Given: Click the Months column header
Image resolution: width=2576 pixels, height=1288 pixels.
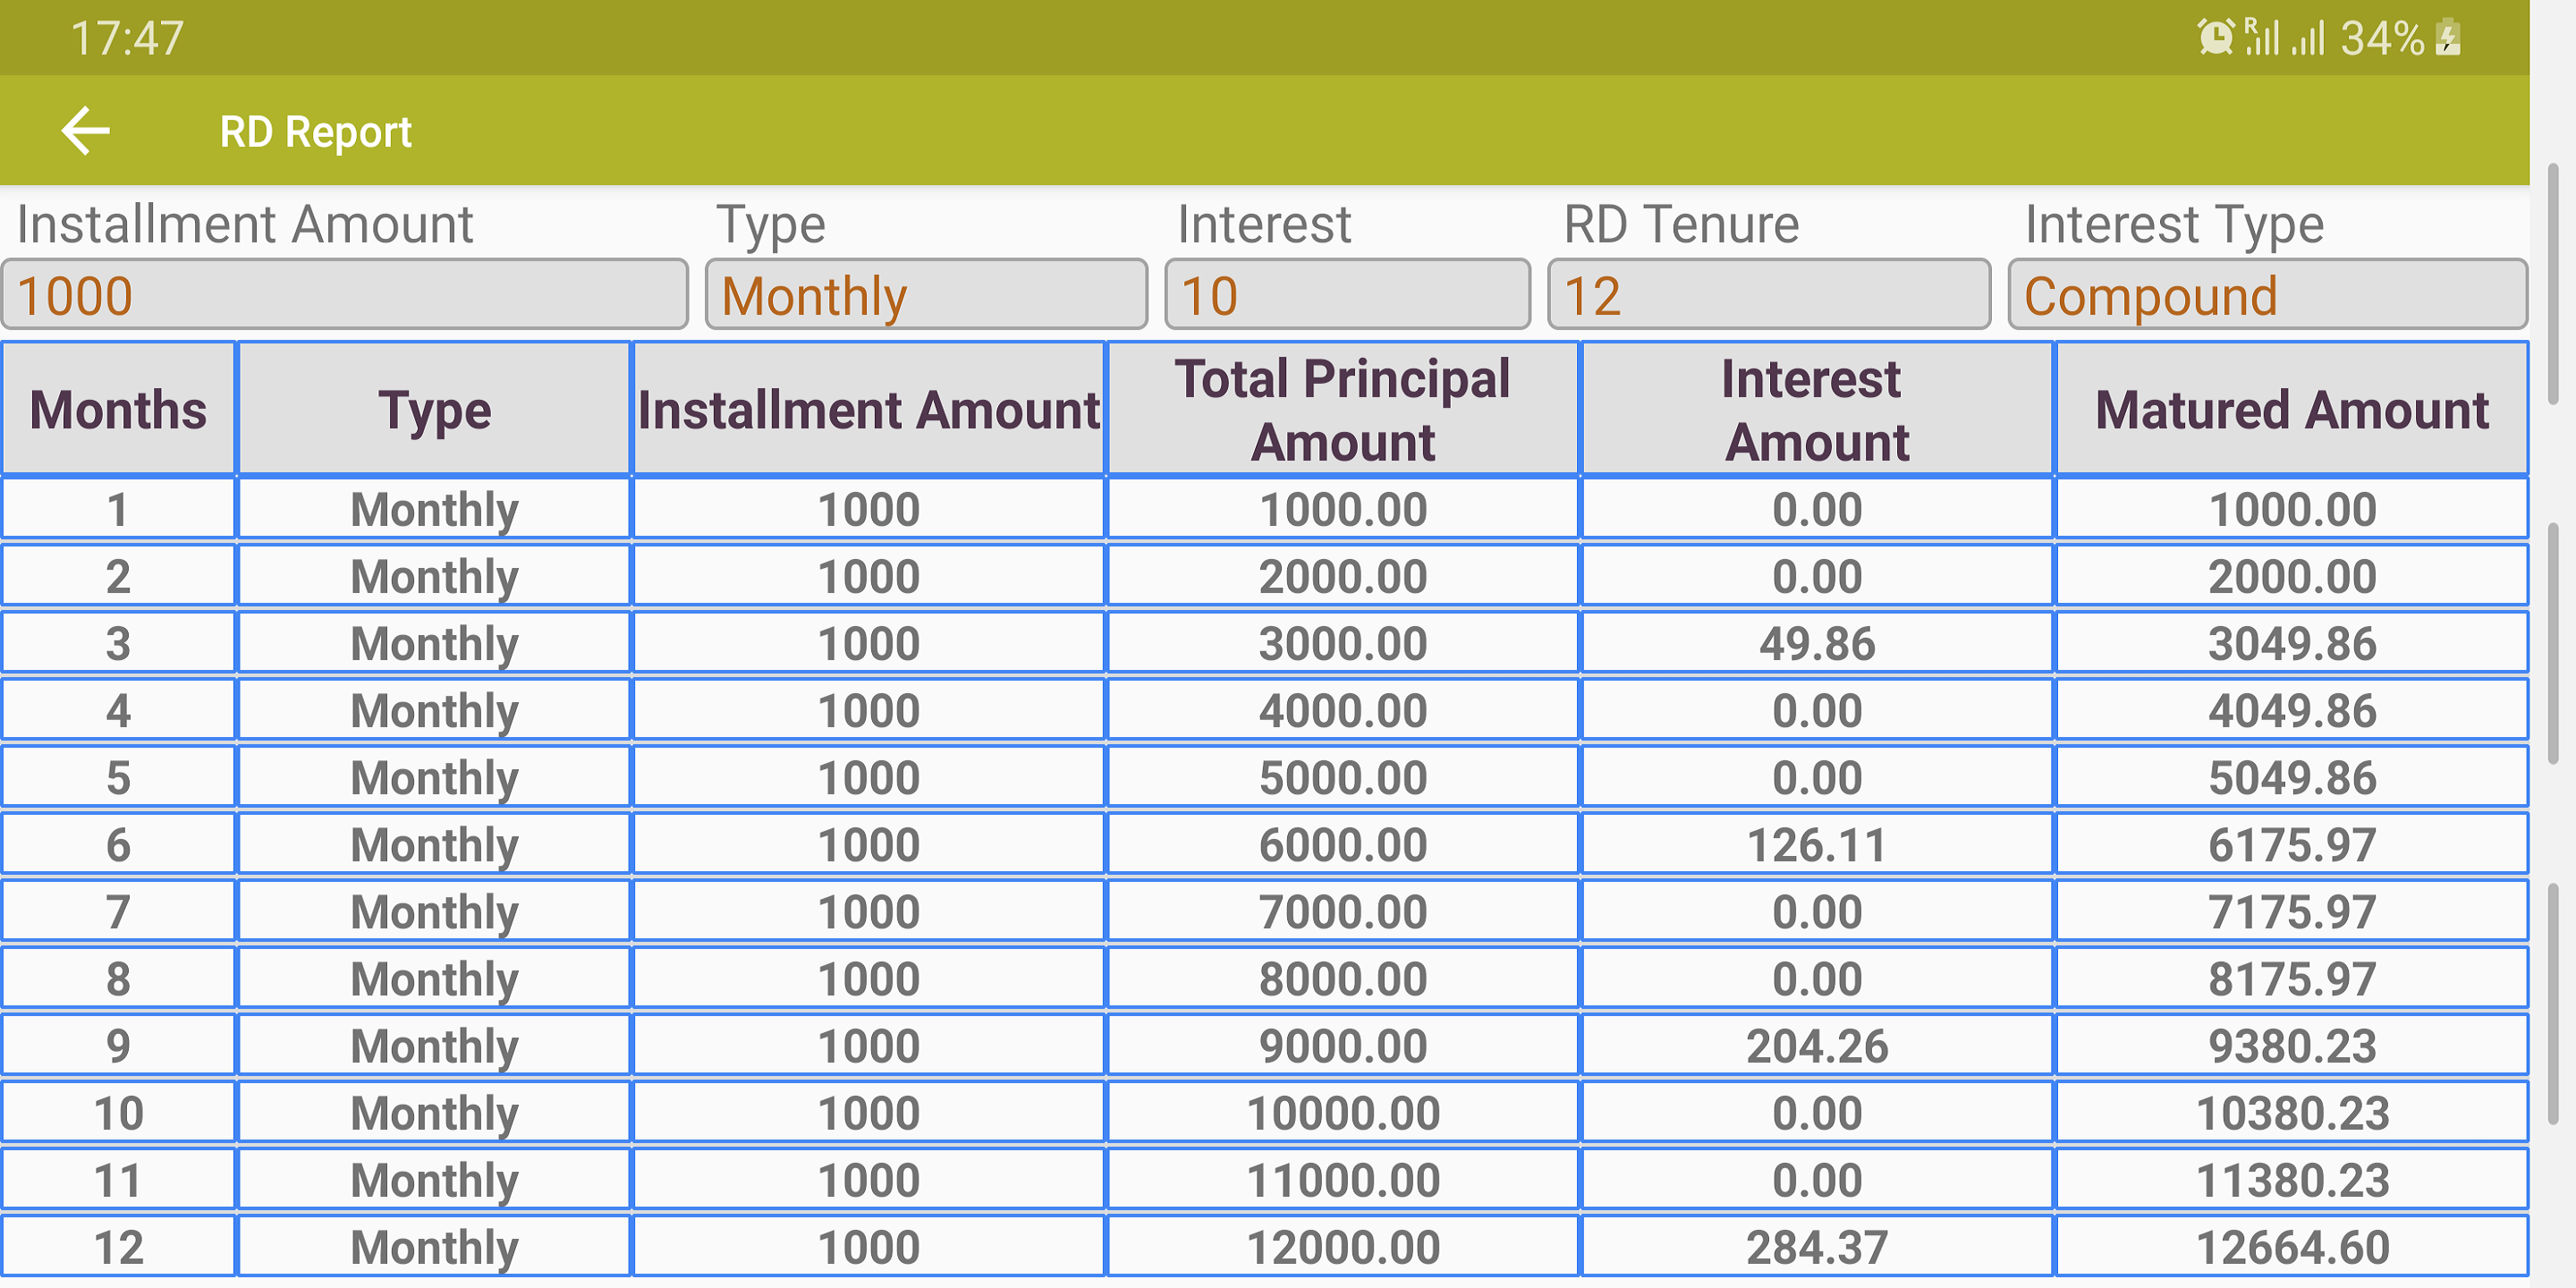Looking at the screenshot, I should click(x=119, y=410).
